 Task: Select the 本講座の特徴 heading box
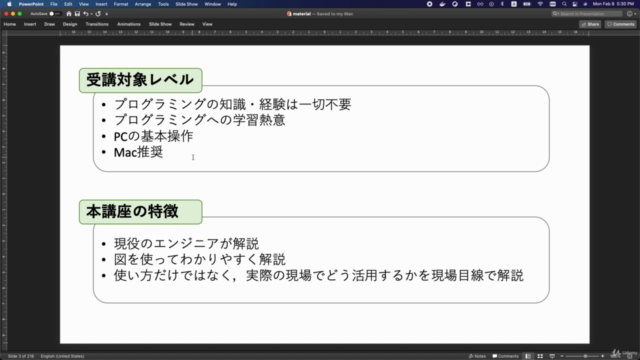(140, 211)
